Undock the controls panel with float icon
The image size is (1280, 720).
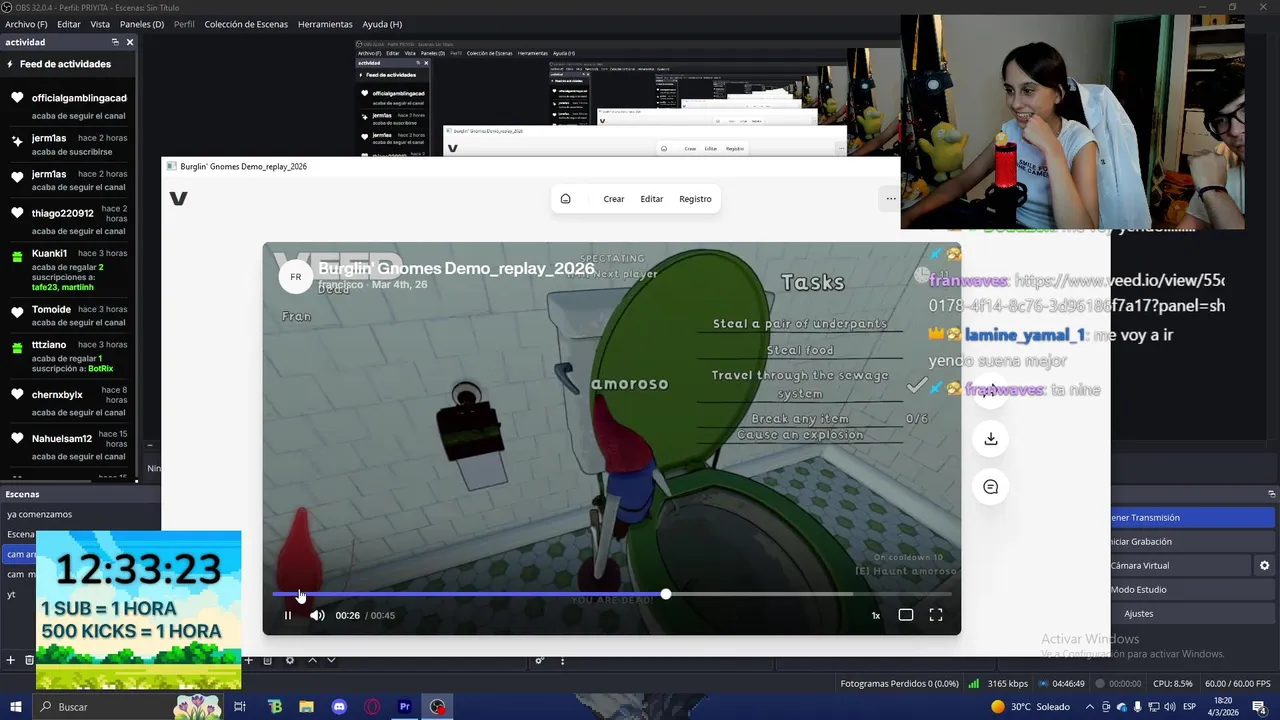pyautogui.click(x=1272, y=494)
